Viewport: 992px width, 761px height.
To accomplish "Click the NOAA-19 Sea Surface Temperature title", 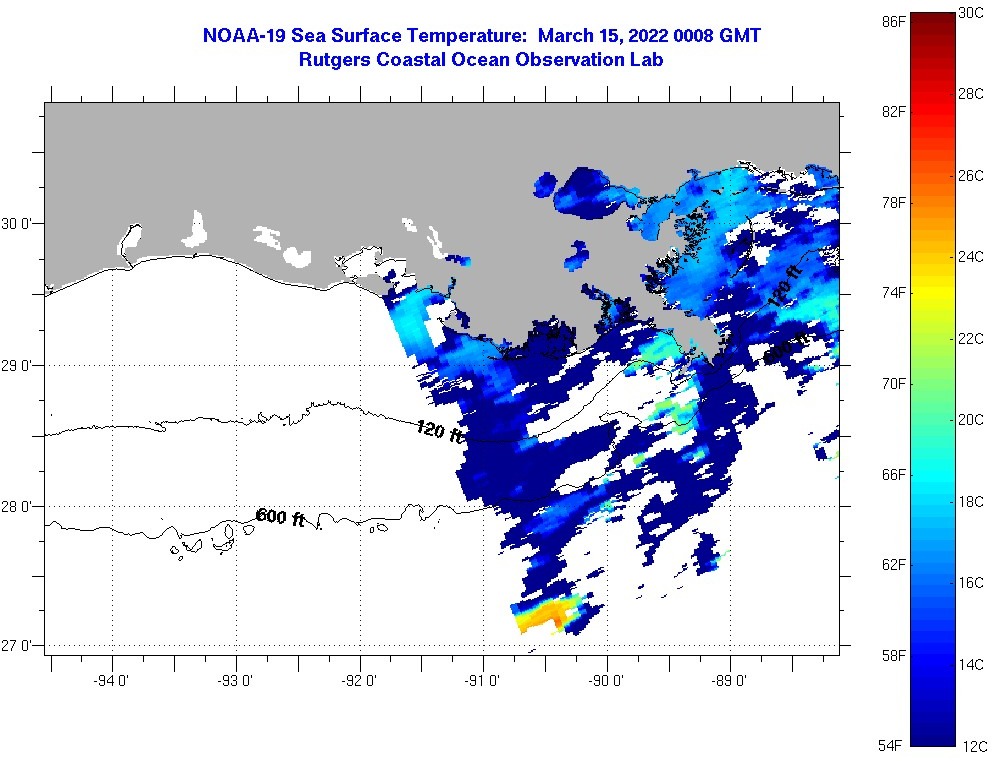I will [x=481, y=35].
